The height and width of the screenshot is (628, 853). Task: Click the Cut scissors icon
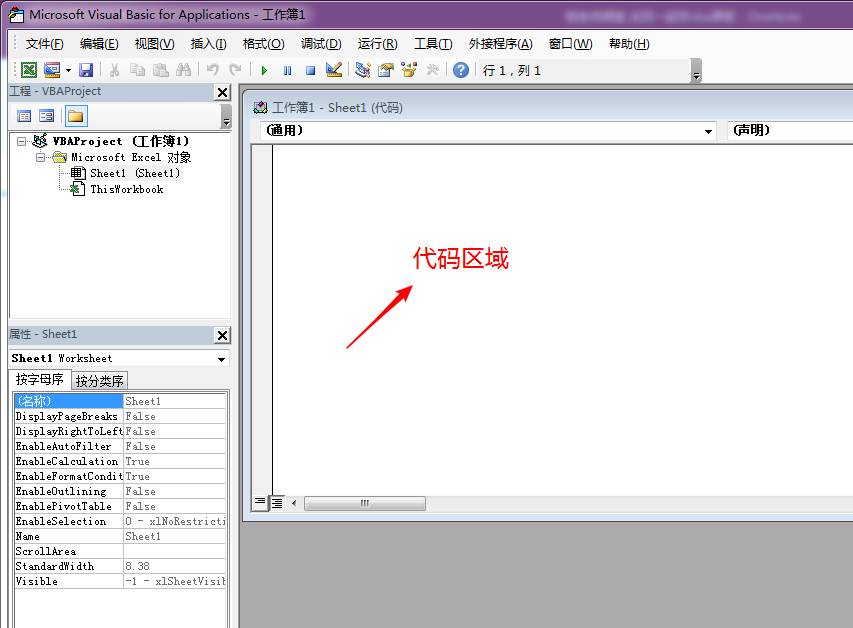[114, 70]
